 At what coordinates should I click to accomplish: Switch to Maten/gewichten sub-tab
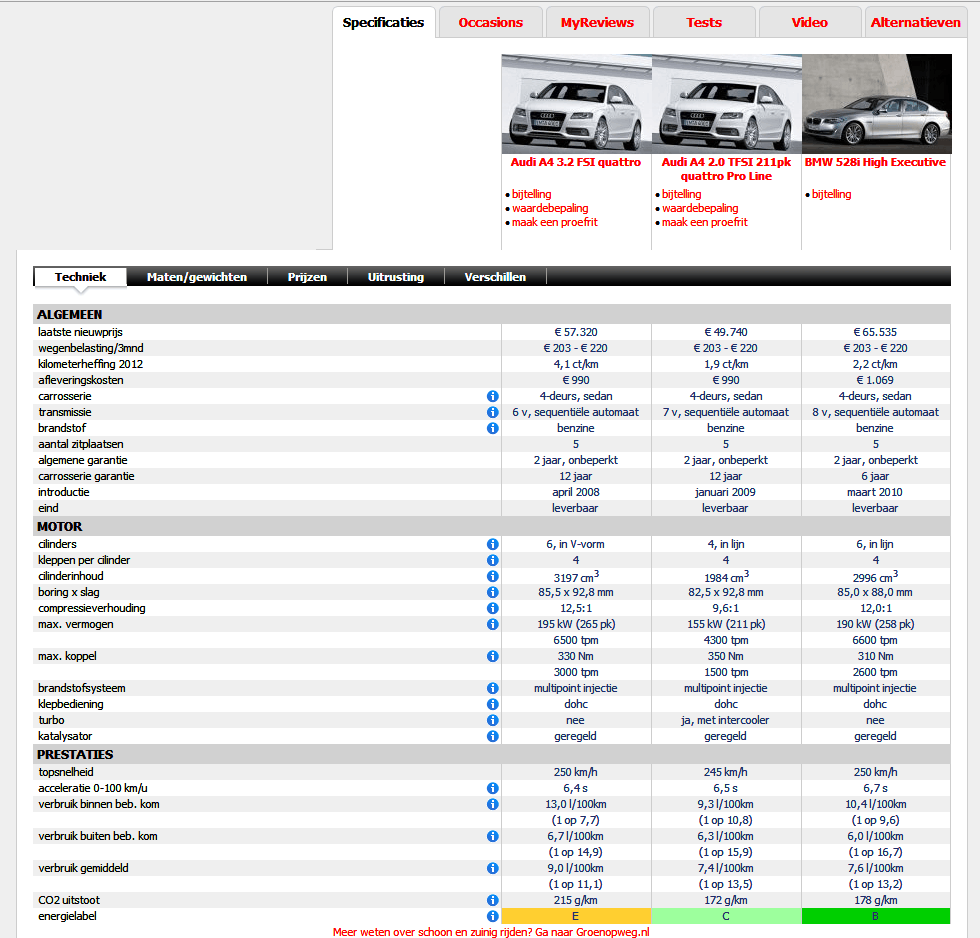(x=197, y=277)
